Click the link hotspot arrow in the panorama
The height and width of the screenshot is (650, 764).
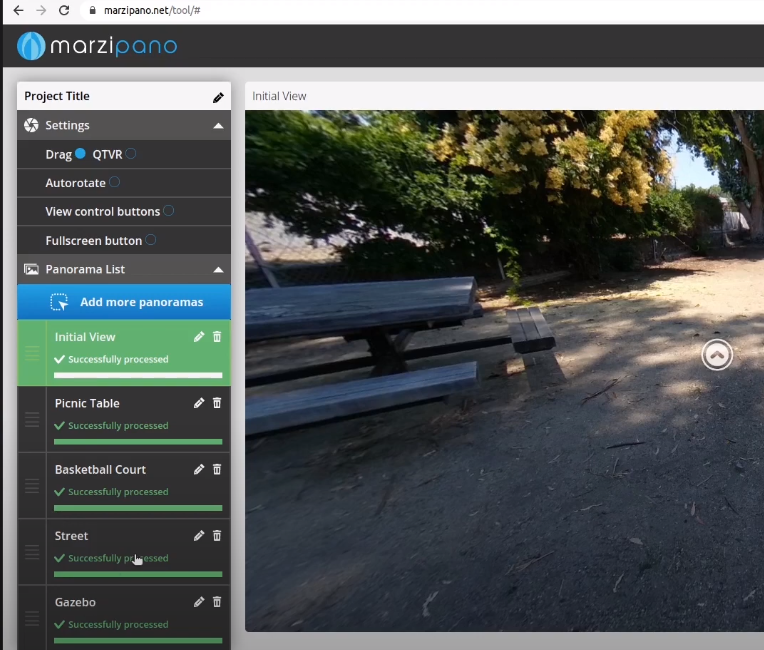(x=717, y=355)
